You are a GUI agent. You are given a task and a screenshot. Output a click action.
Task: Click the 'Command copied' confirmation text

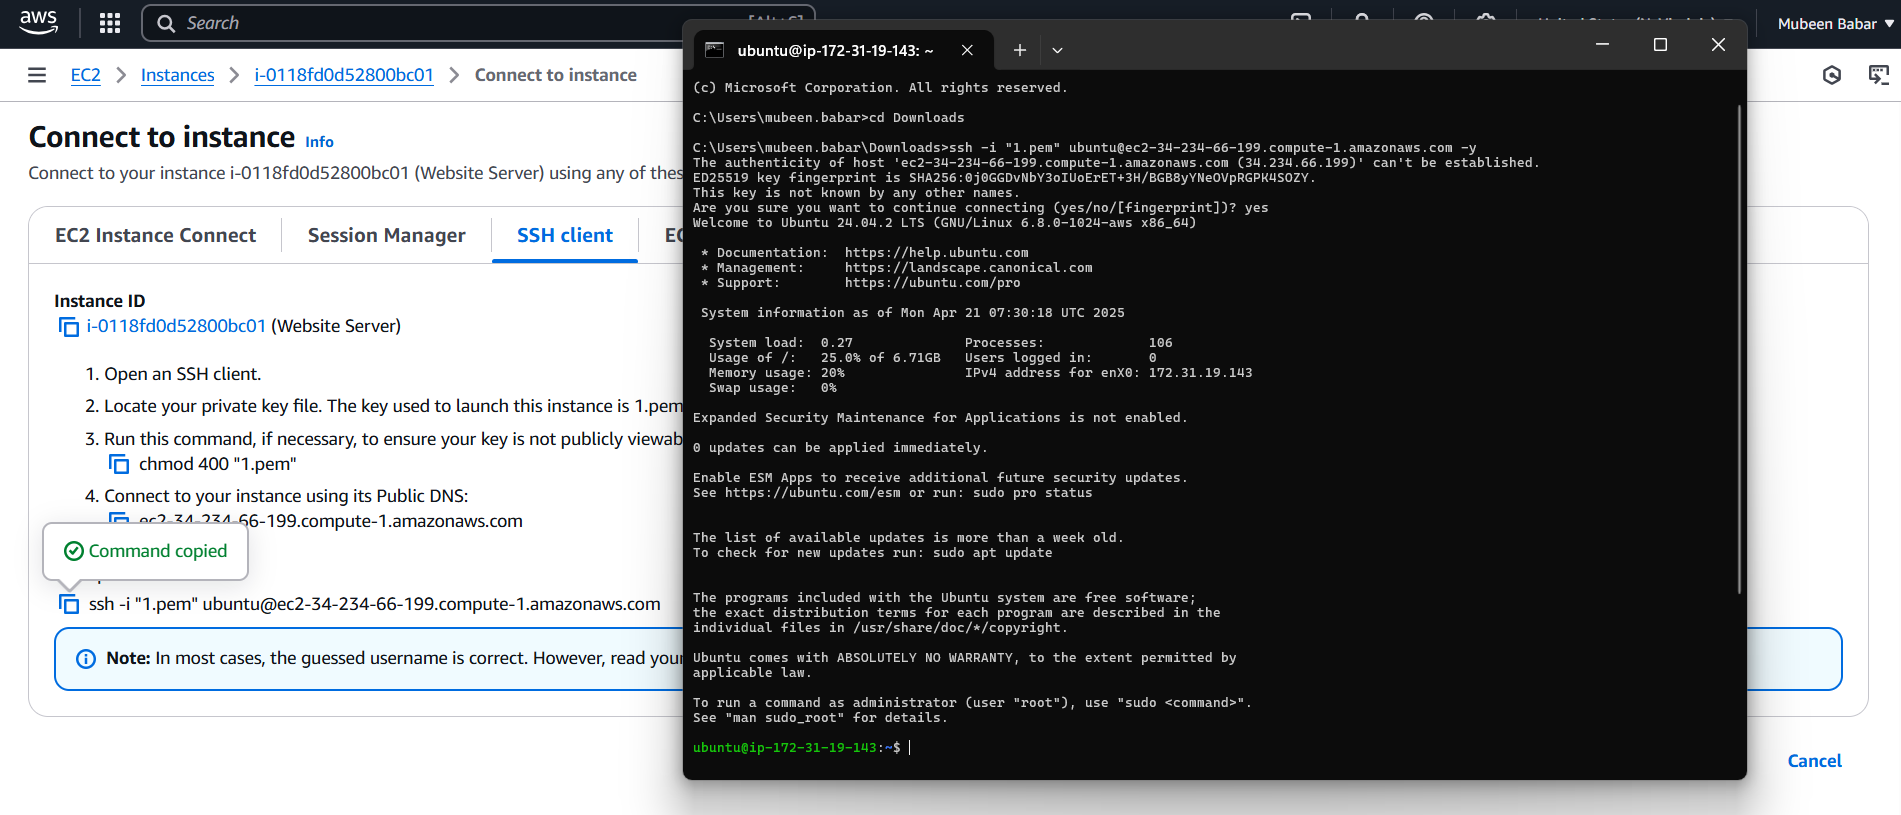[x=158, y=551]
